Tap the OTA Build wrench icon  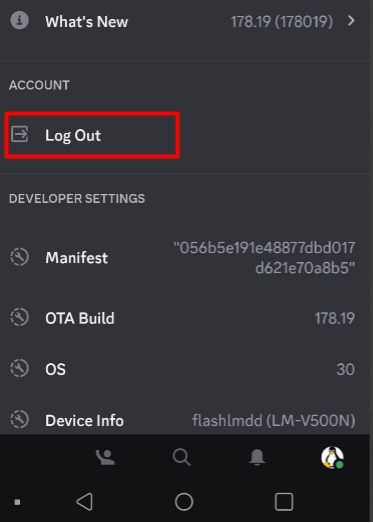tap(19, 317)
